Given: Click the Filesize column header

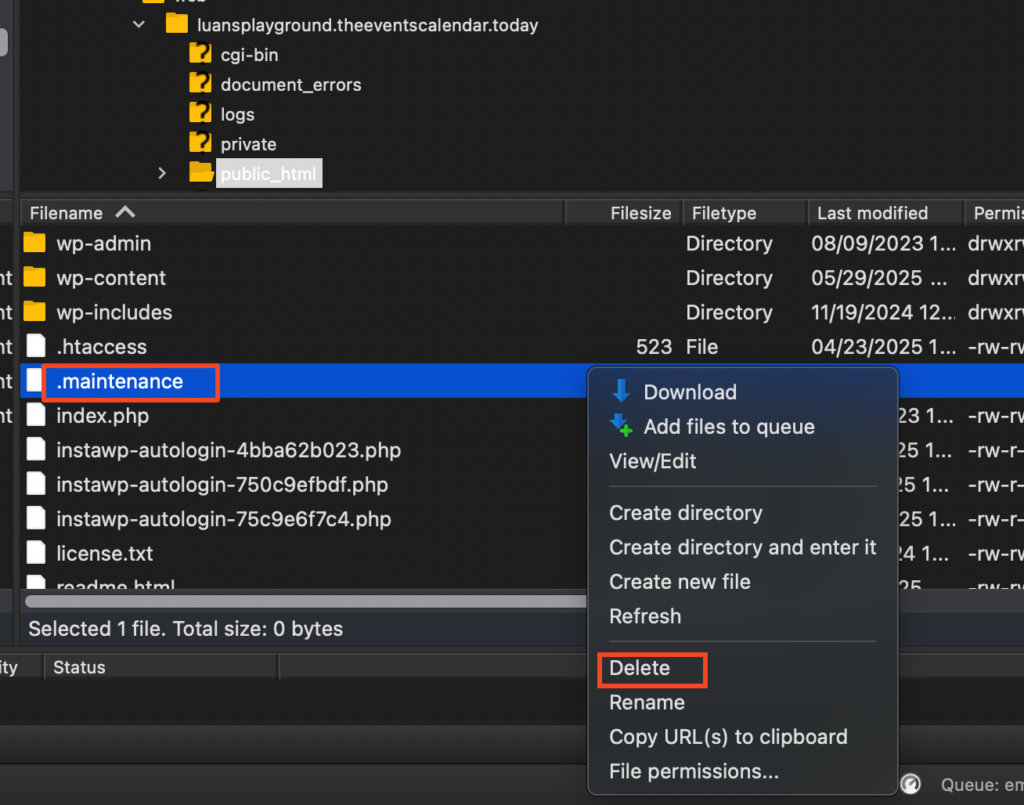Looking at the screenshot, I should (x=640, y=213).
